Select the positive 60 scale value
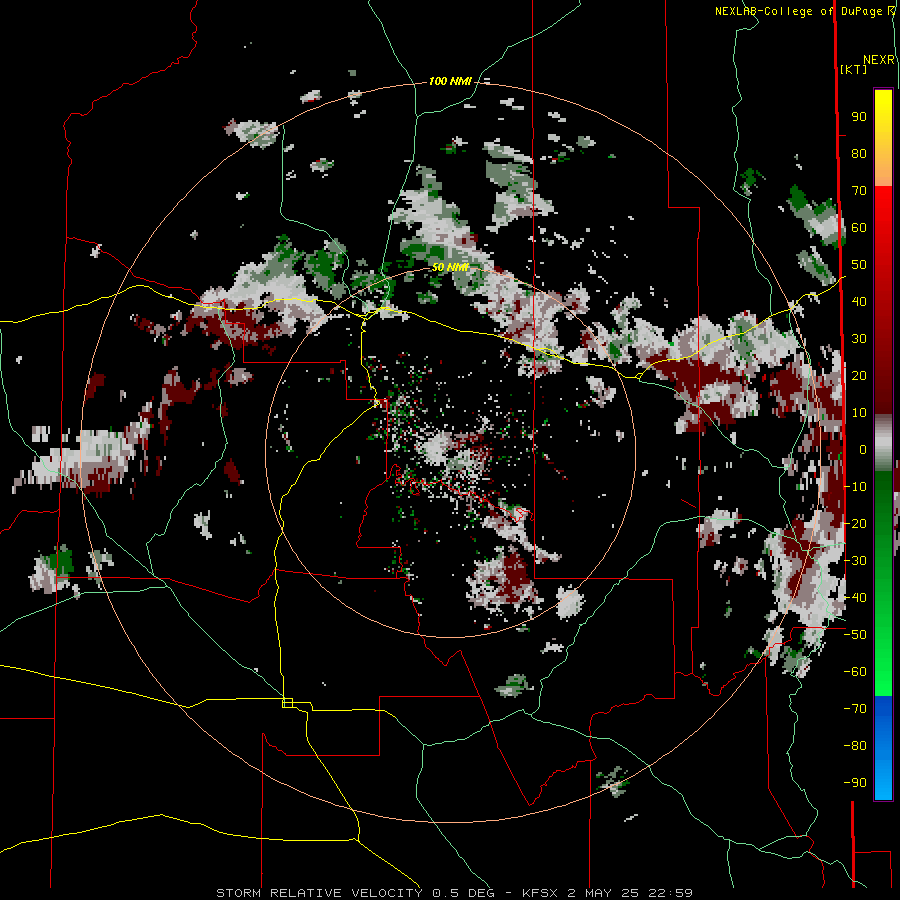The width and height of the screenshot is (900, 900). 859,227
